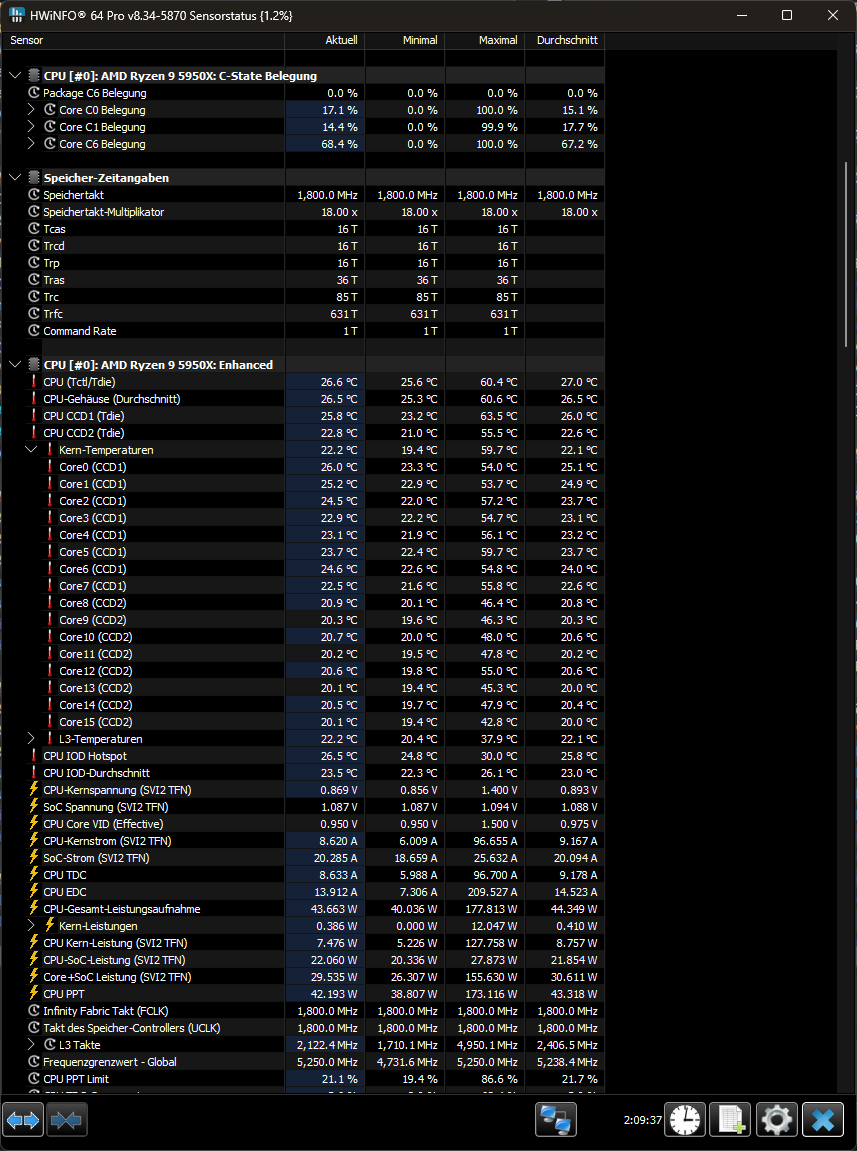
Task: Select Core+SoC Leistung (SVI2 TFN) row
Action: click(303, 976)
